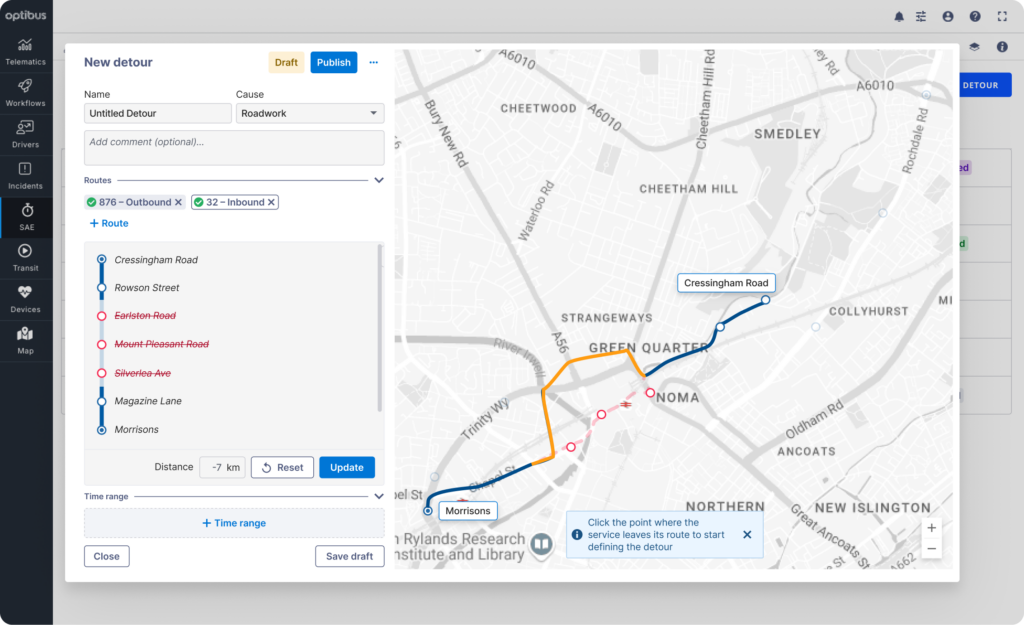The height and width of the screenshot is (625, 1024).
Task: Open Transit play icon
Action: click(25, 251)
